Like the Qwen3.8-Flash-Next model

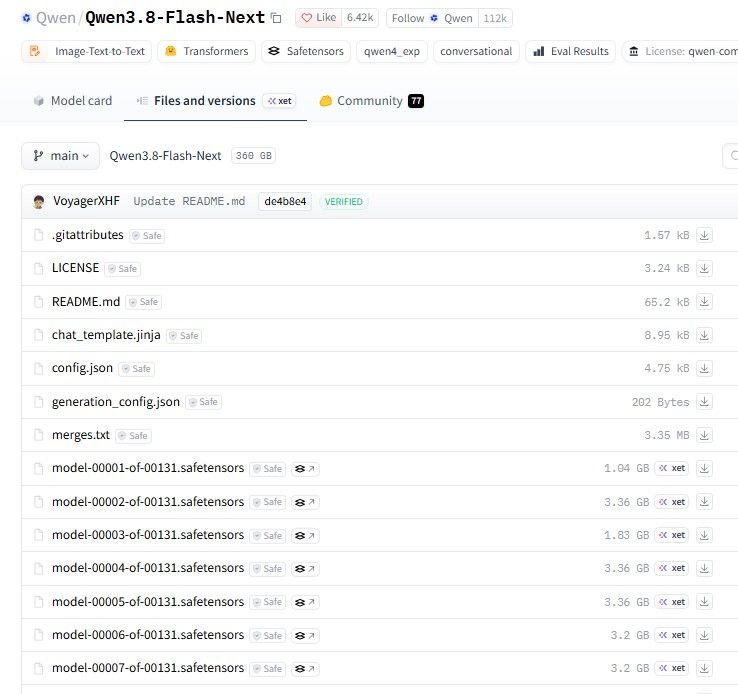[319, 18]
